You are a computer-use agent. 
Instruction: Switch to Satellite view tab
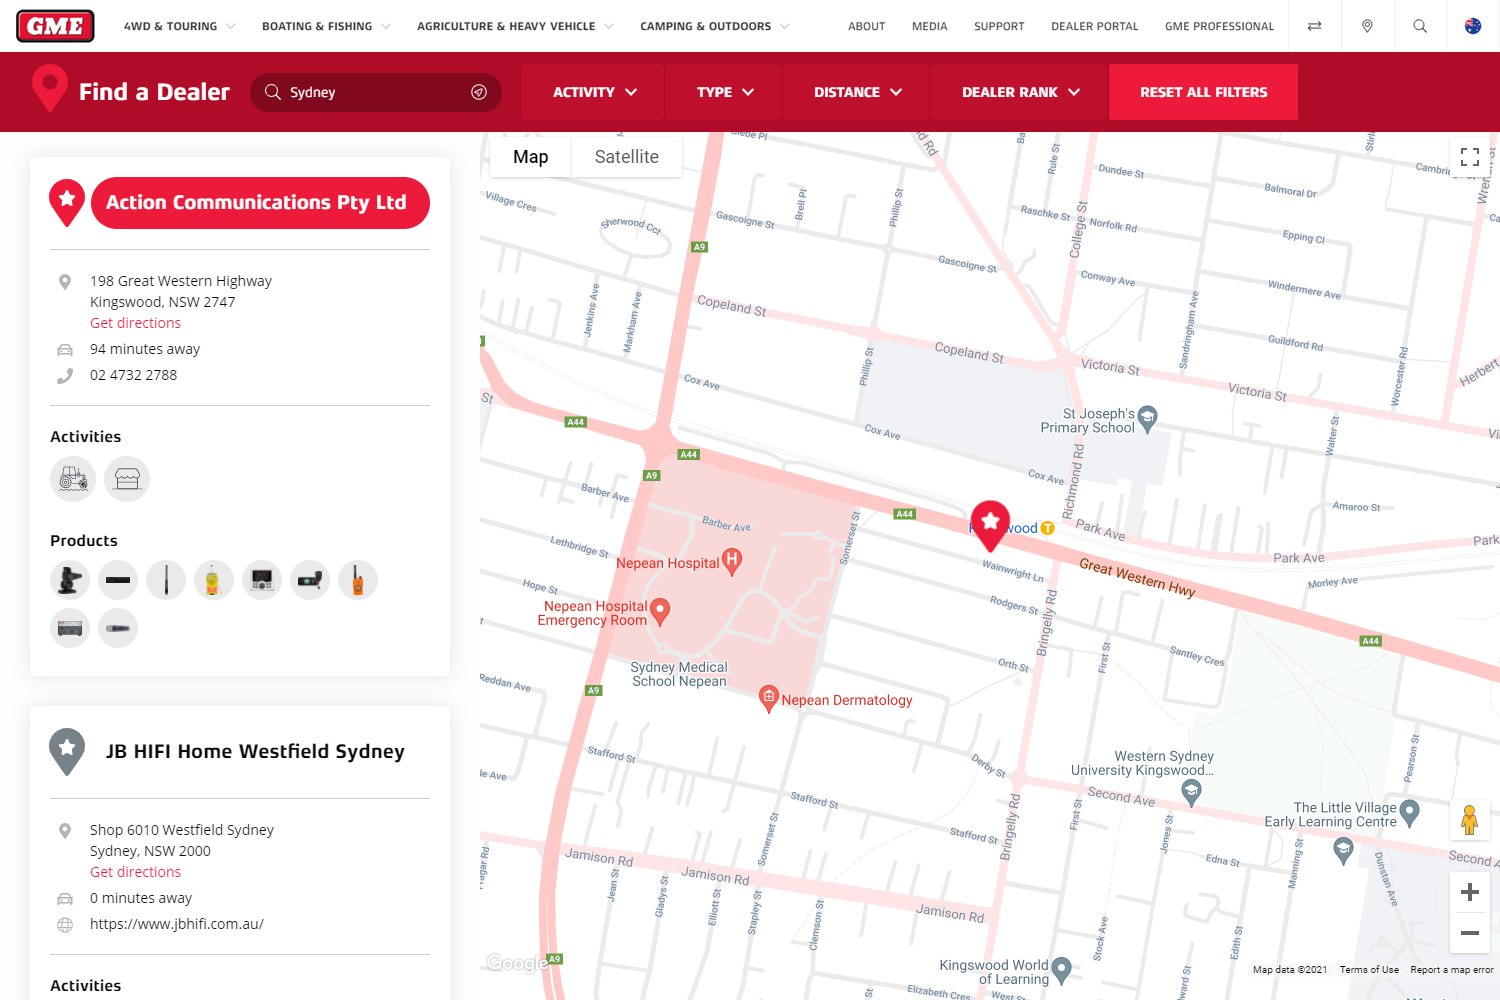(x=627, y=157)
